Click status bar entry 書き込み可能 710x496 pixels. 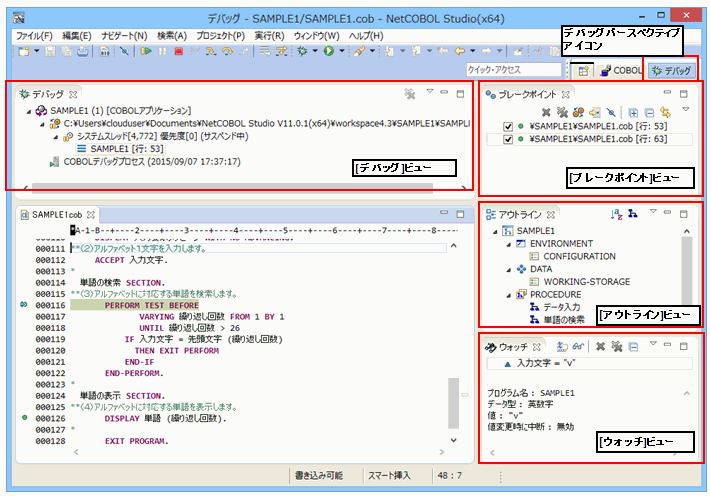[x=319, y=475]
